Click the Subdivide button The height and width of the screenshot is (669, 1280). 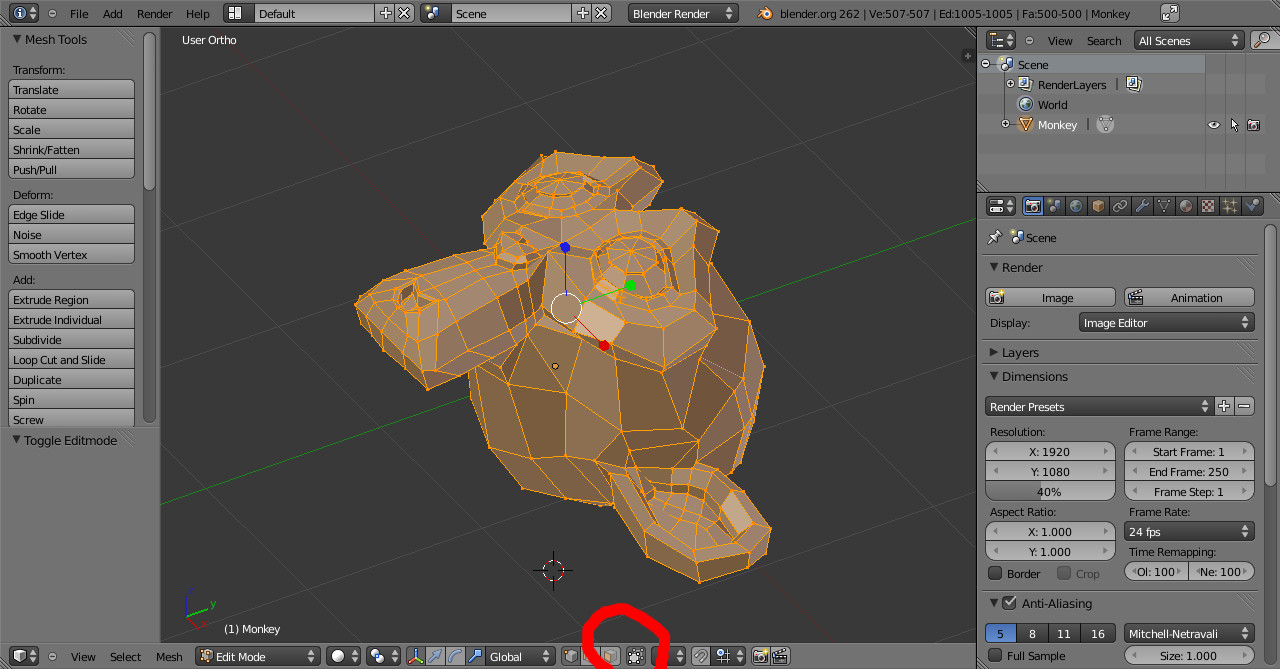click(71, 339)
